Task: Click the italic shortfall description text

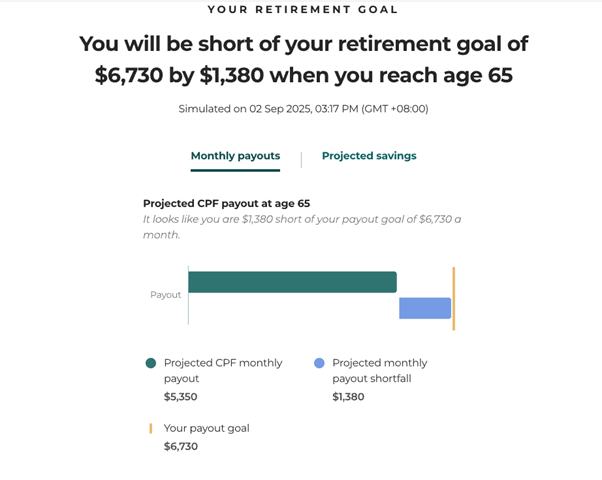Action: pyautogui.click(x=301, y=227)
